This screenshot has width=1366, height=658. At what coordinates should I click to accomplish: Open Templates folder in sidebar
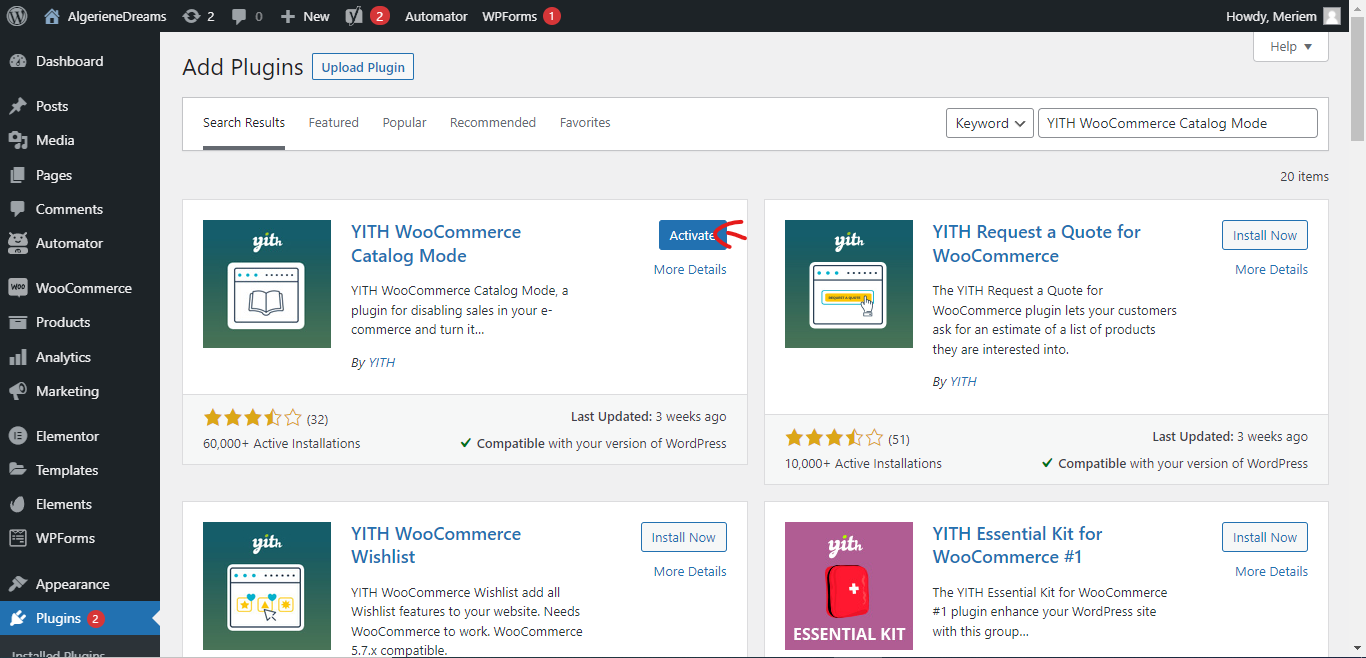click(x=18, y=470)
